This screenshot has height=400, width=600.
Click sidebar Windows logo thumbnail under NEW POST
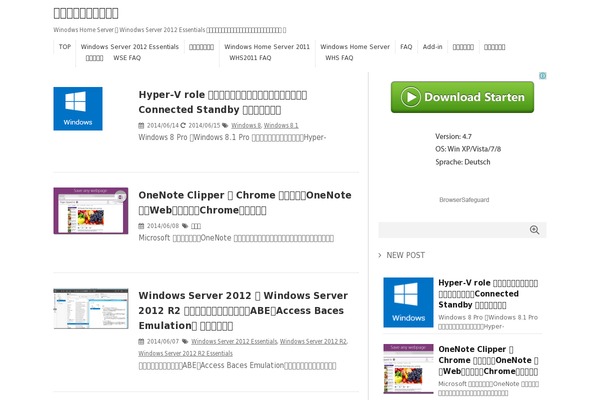(408, 302)
